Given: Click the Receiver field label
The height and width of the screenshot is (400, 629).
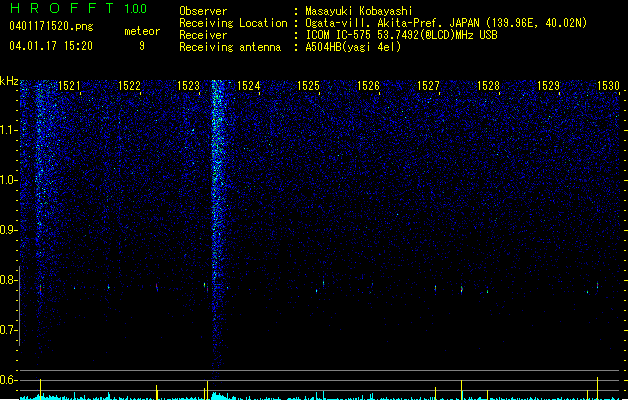Looking at the screenshot, I should [203, 35].
